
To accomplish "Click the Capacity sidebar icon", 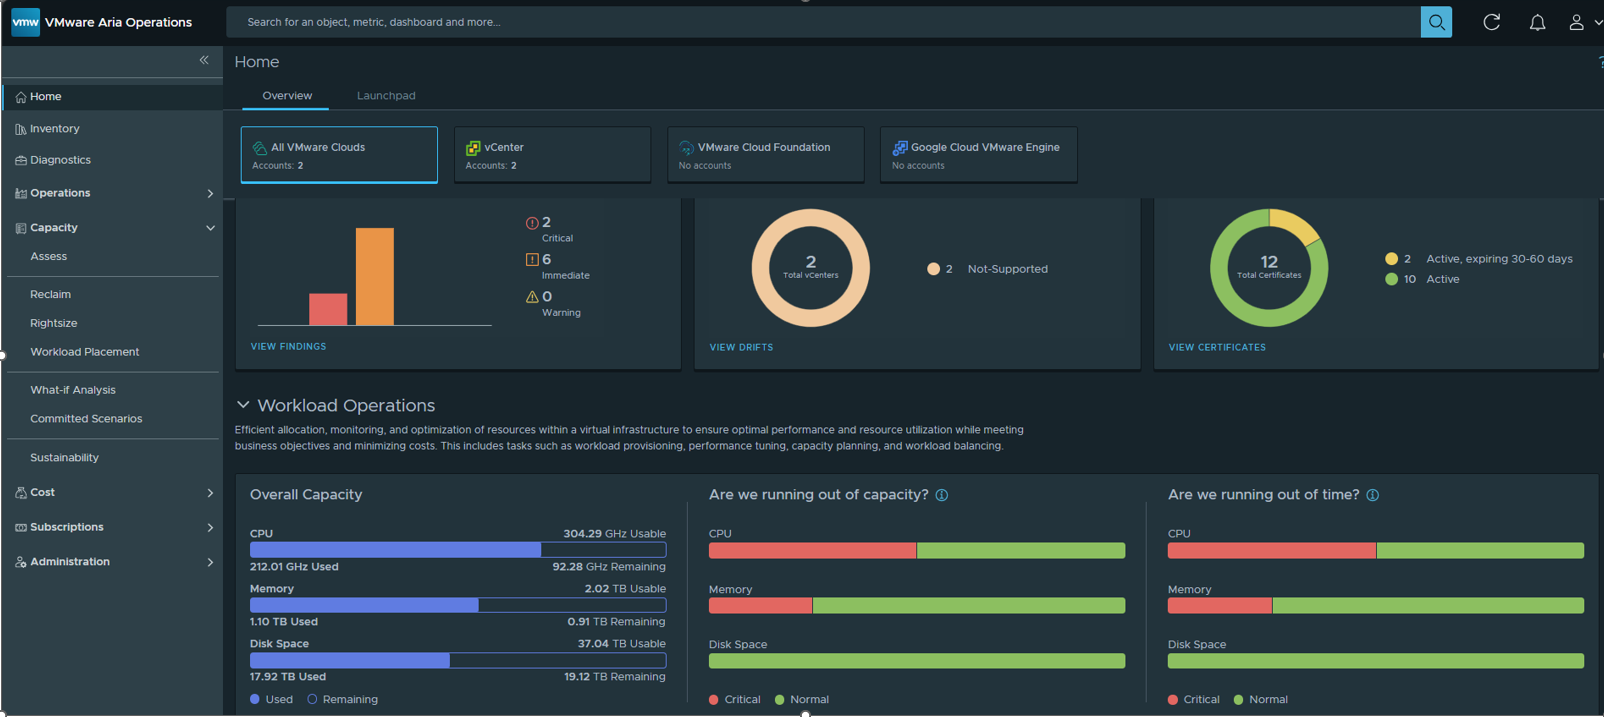I will (21, 228).
